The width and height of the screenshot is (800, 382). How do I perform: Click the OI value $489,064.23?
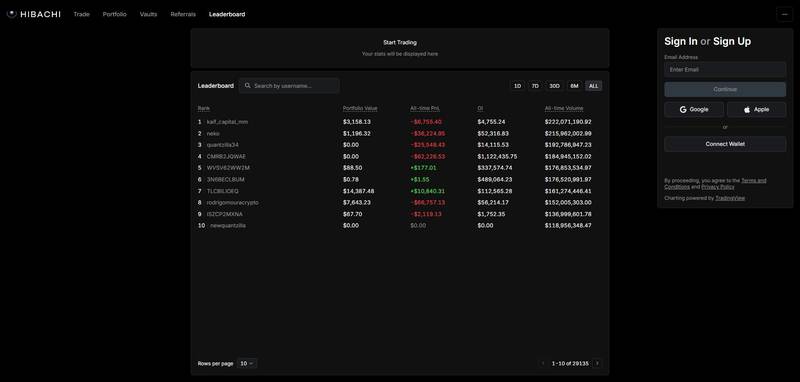495,180
